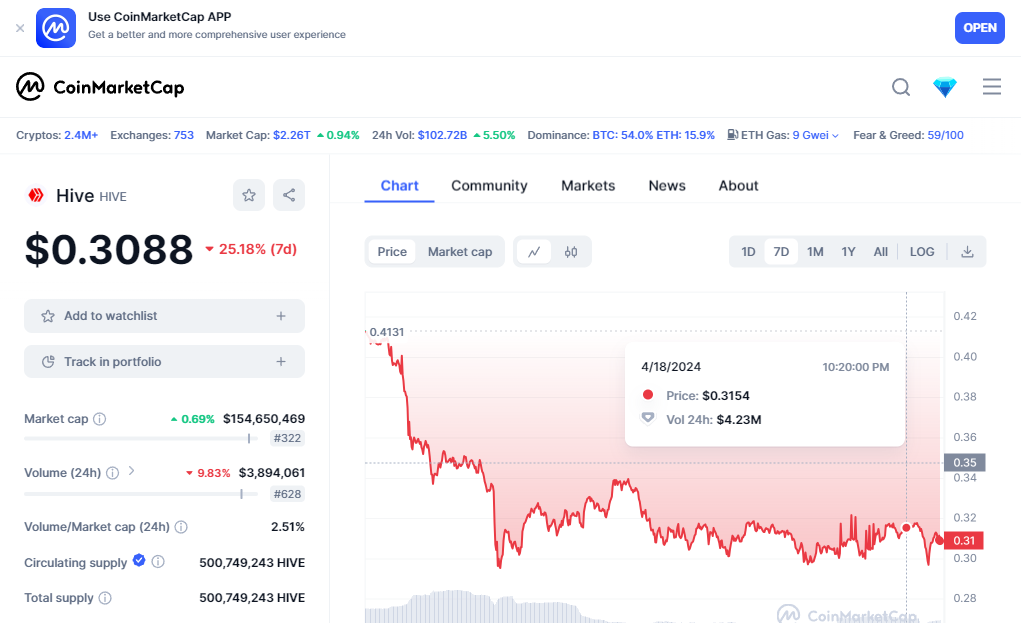Select the candlestick chart type icon
The image size is (1021, 623).
571,252
